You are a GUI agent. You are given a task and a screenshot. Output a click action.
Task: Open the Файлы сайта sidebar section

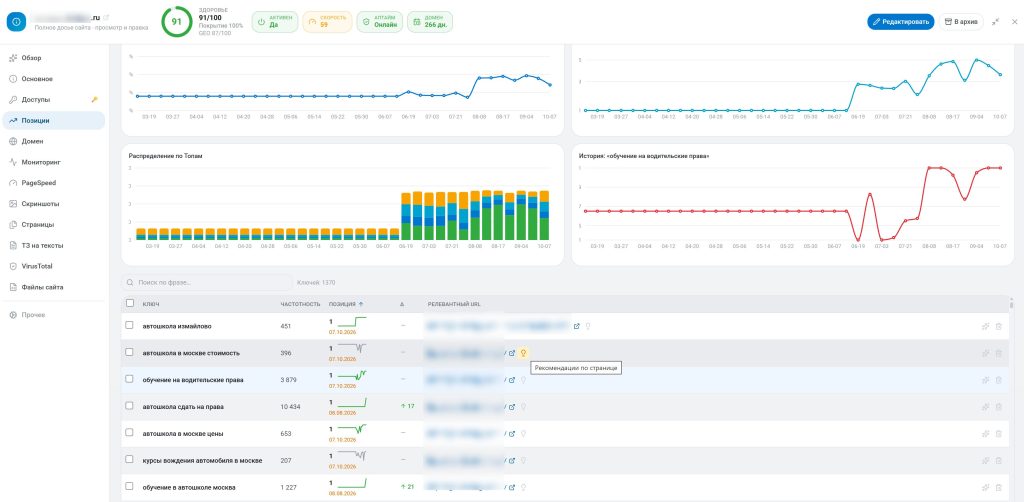coord(54,287)
